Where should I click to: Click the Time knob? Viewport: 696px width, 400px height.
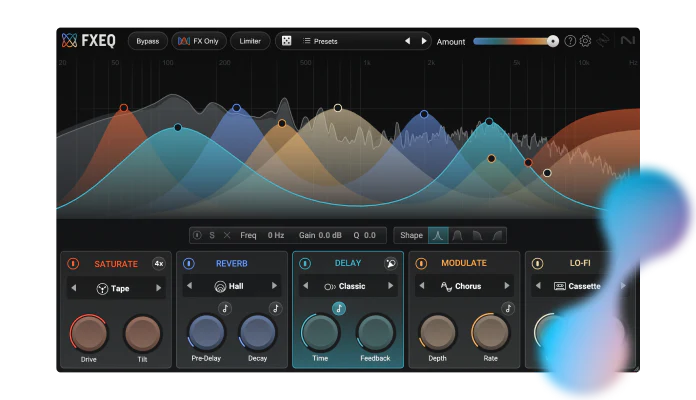tap(320, 333)
